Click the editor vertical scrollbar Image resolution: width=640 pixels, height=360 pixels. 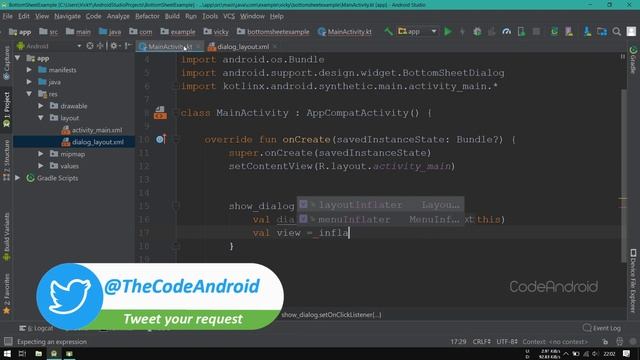tap(623, 176)
